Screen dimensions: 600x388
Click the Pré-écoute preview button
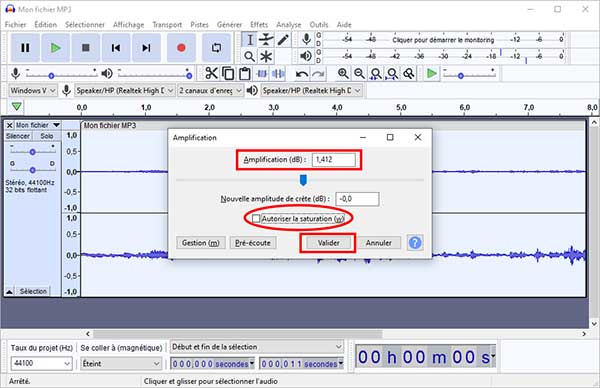[253, 243]
